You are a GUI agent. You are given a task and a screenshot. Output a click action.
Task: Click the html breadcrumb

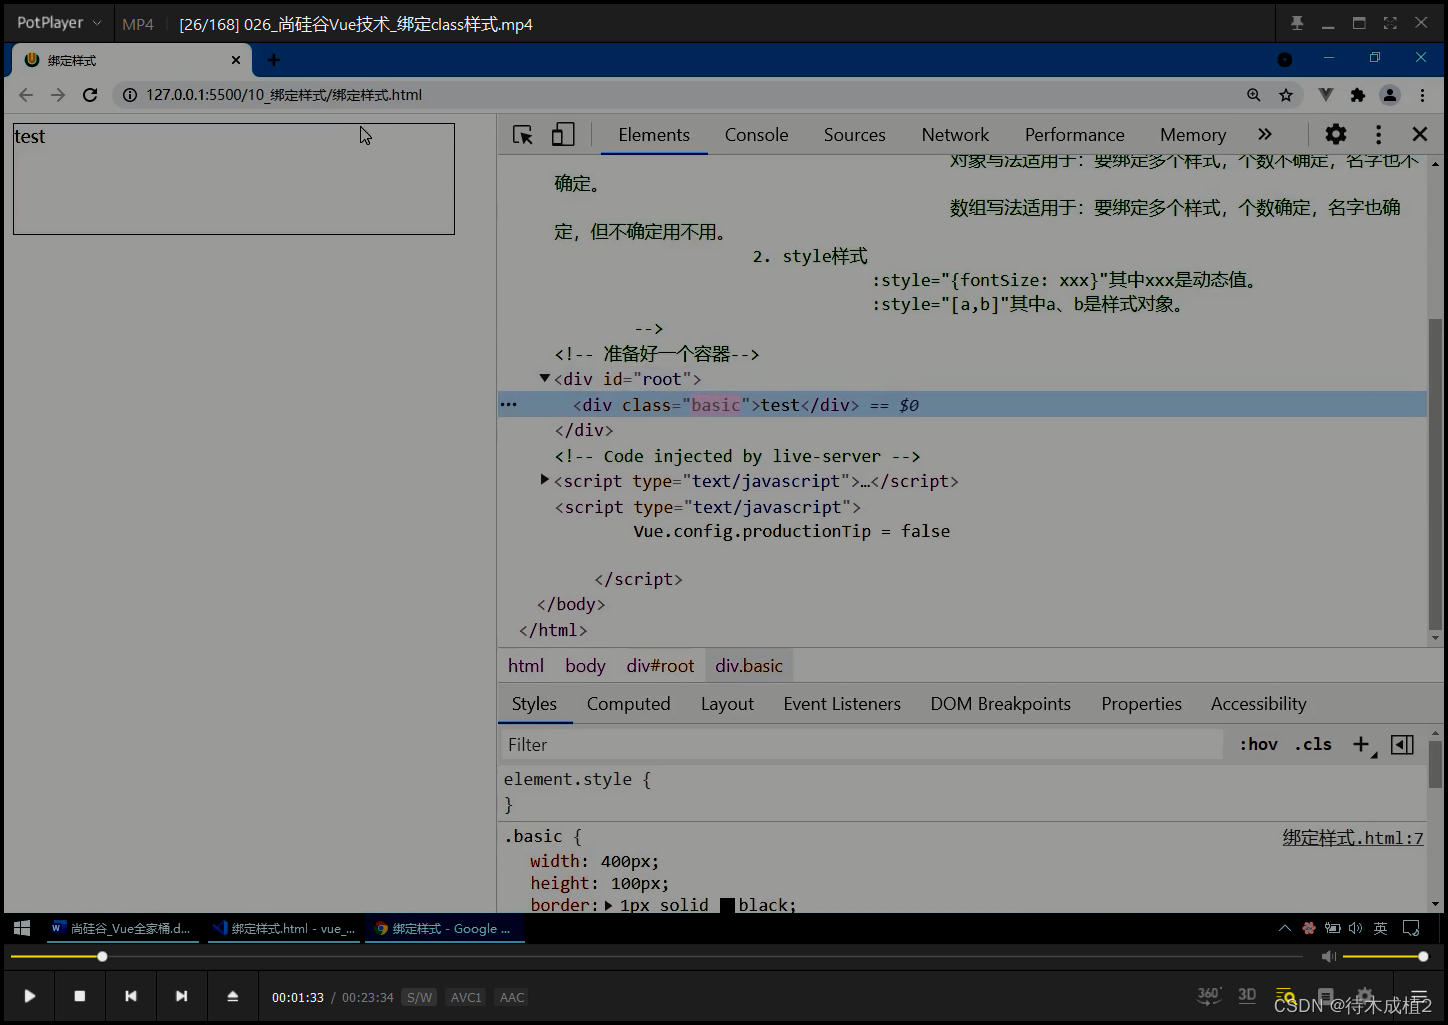(526, 666)
